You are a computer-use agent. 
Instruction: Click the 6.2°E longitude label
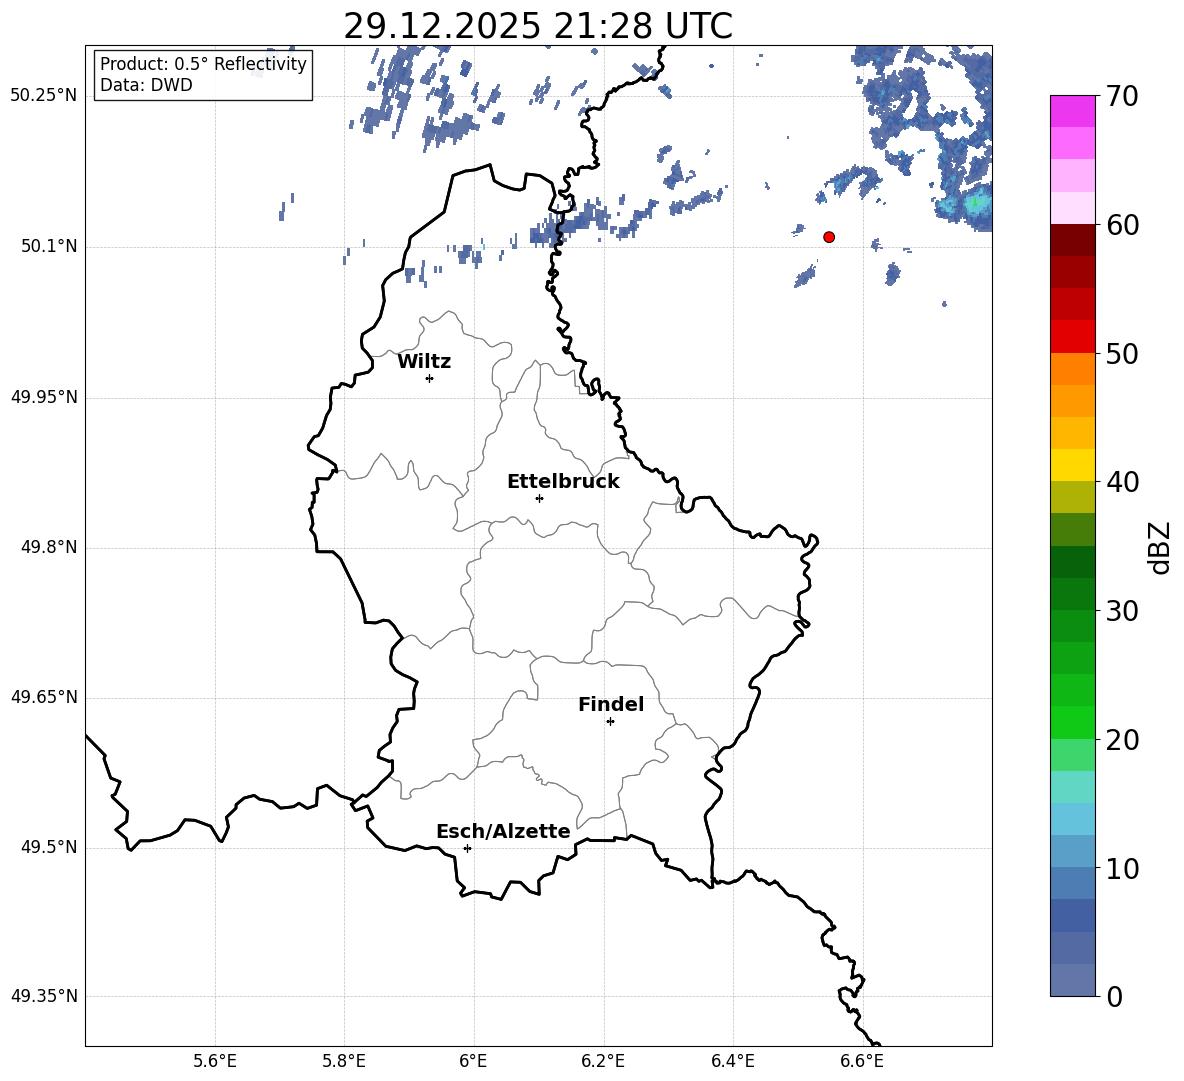pyautogui.click(x=603, y=1061)
